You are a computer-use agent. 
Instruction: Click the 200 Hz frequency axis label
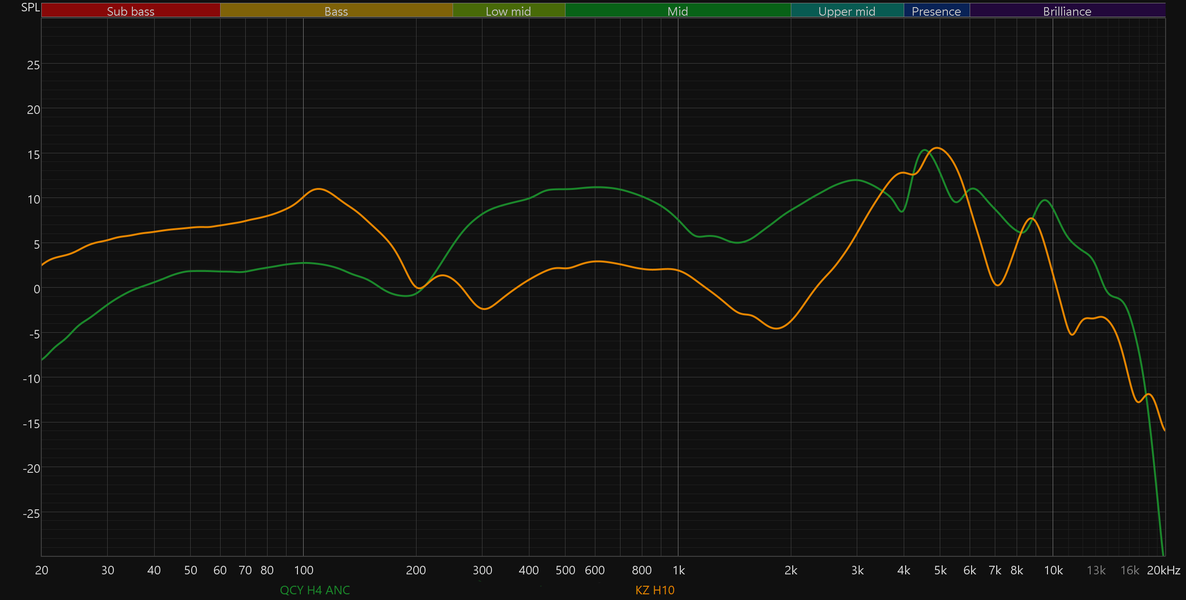[416, 570]
